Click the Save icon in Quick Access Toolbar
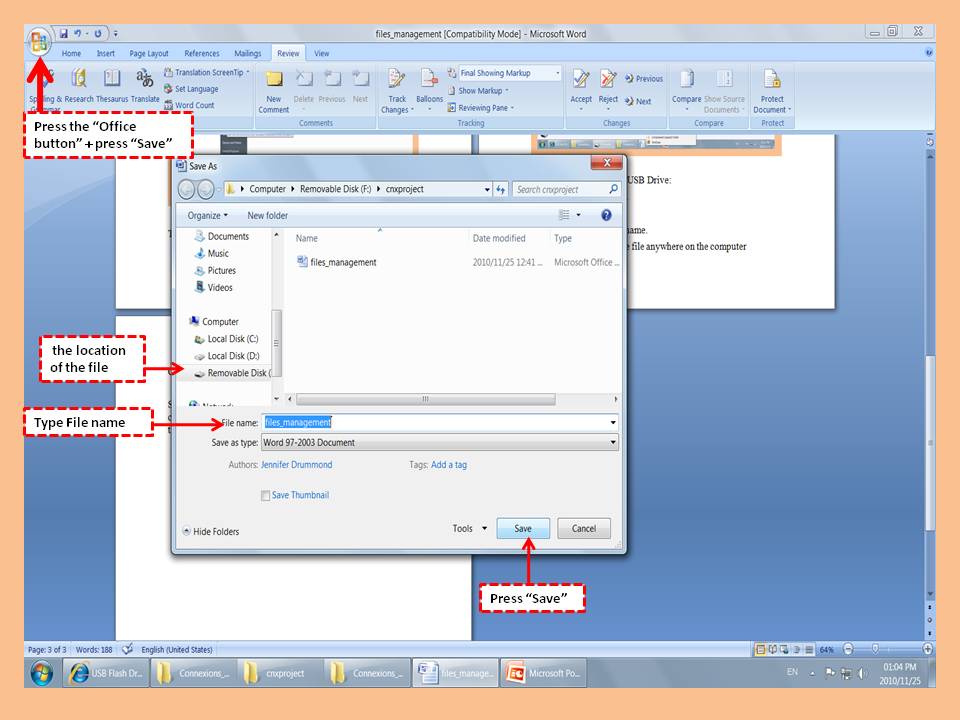This screenshot has height=720, width=960. [x=64, y=34]
